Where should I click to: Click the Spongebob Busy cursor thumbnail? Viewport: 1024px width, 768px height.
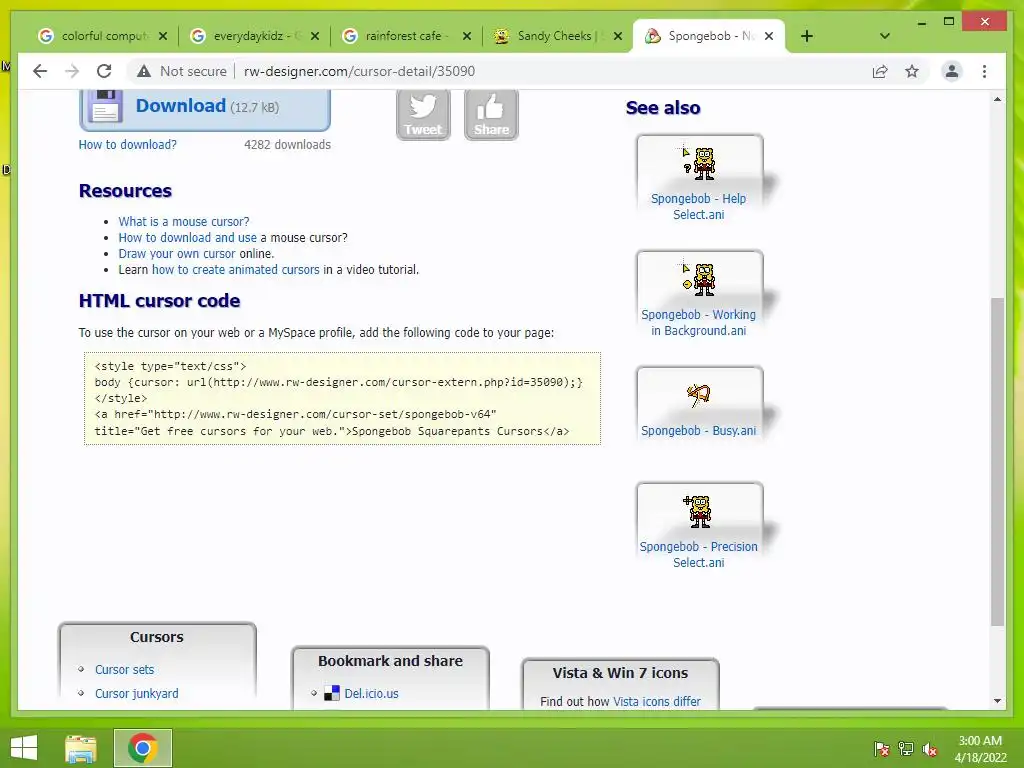699,395
